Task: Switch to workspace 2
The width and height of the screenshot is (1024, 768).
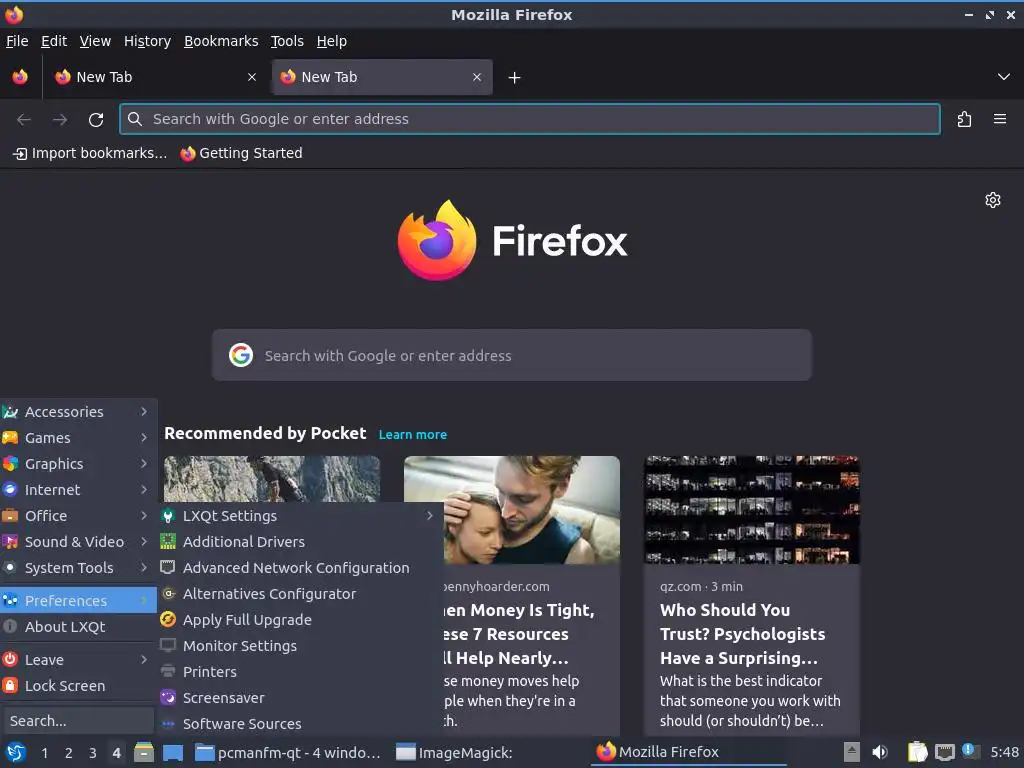Action: 69,752
